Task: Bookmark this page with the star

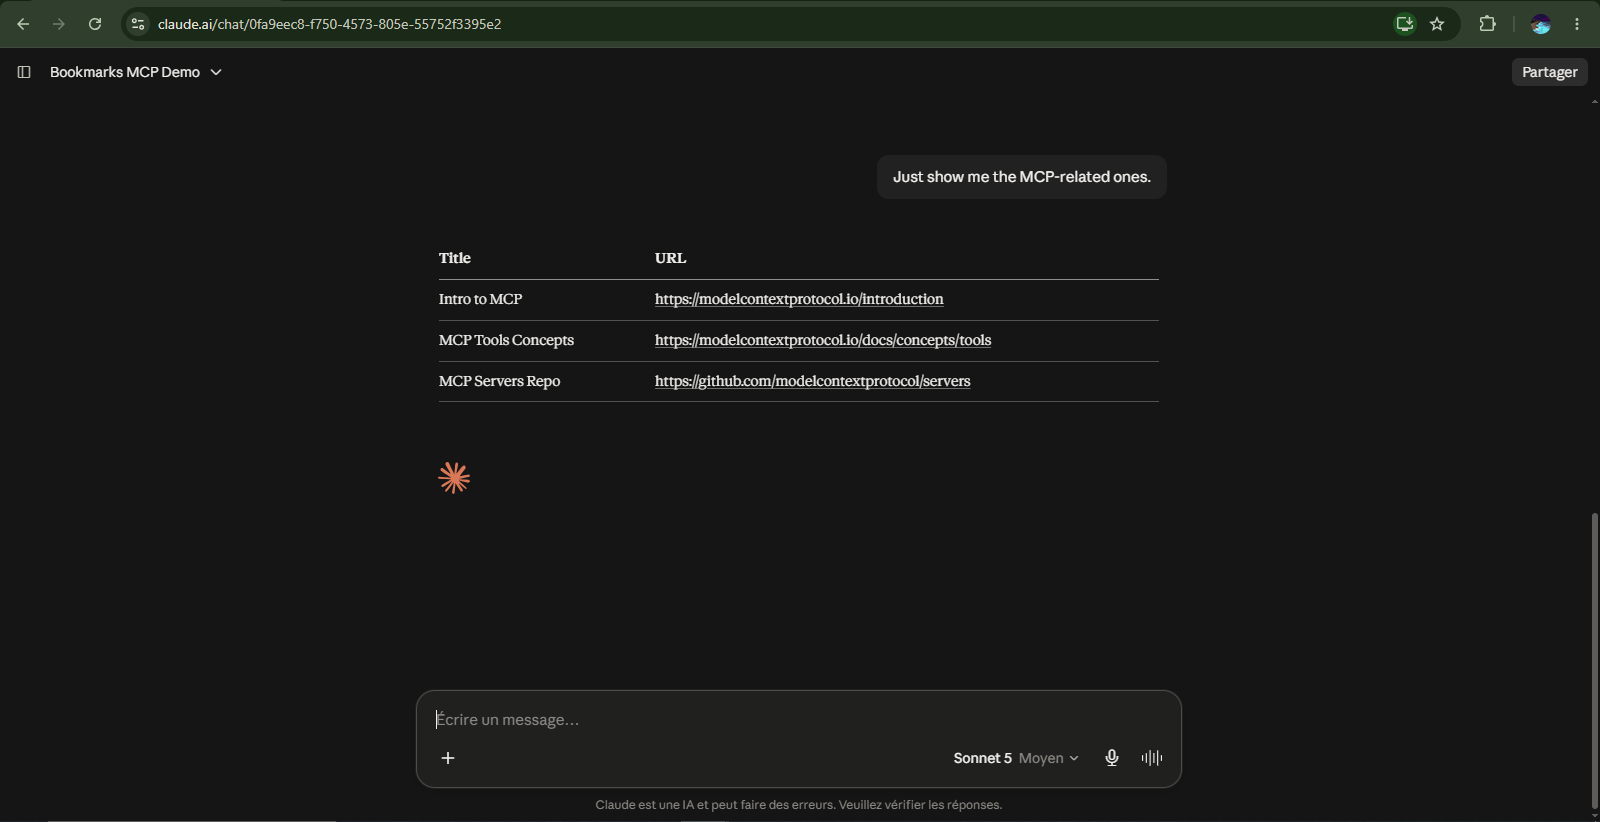Action: tap(1437, 24)
